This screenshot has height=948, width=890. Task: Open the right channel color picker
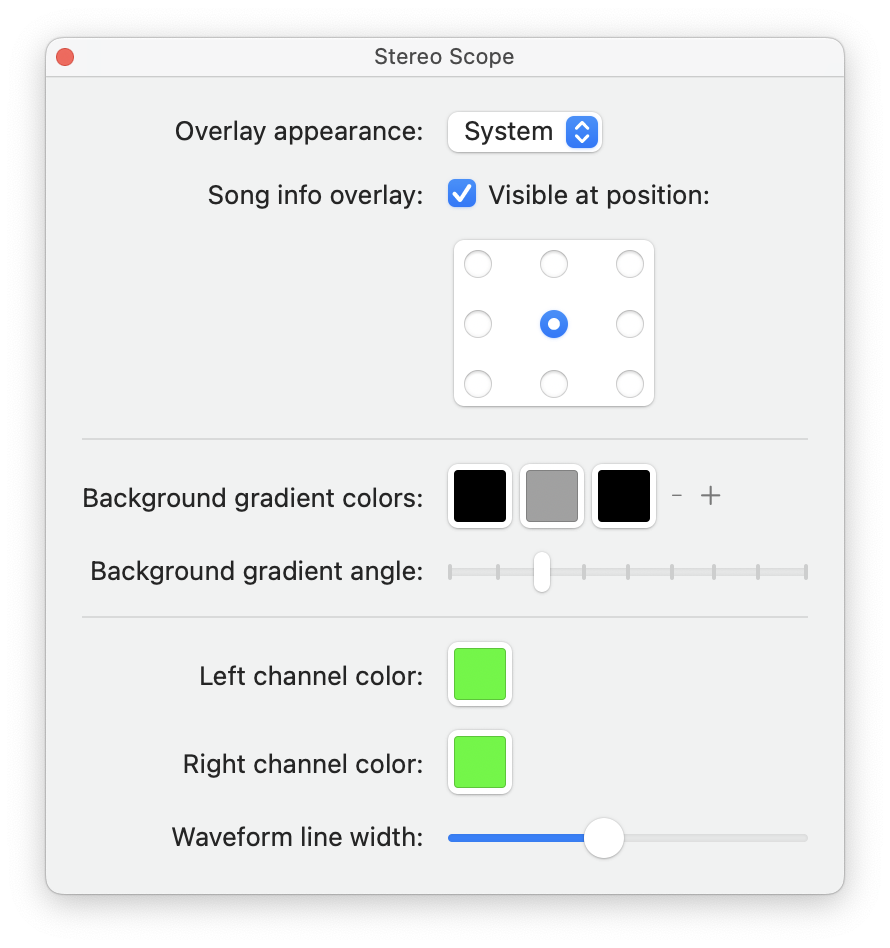coord(479,762)
